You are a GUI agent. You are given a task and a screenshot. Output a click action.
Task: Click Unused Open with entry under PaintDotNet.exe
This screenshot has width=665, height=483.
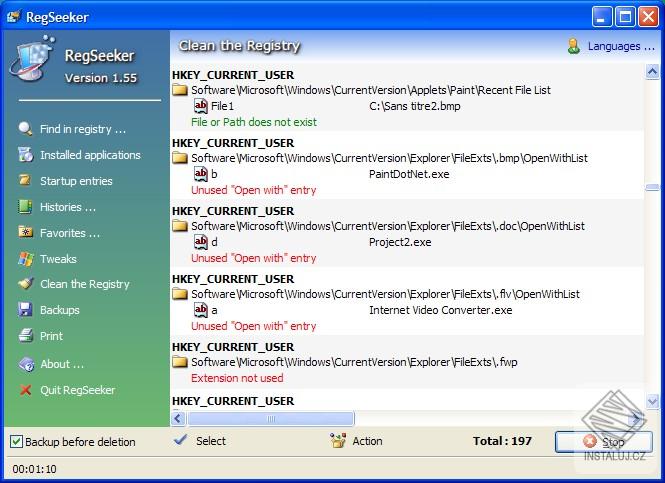coord(254,190)
